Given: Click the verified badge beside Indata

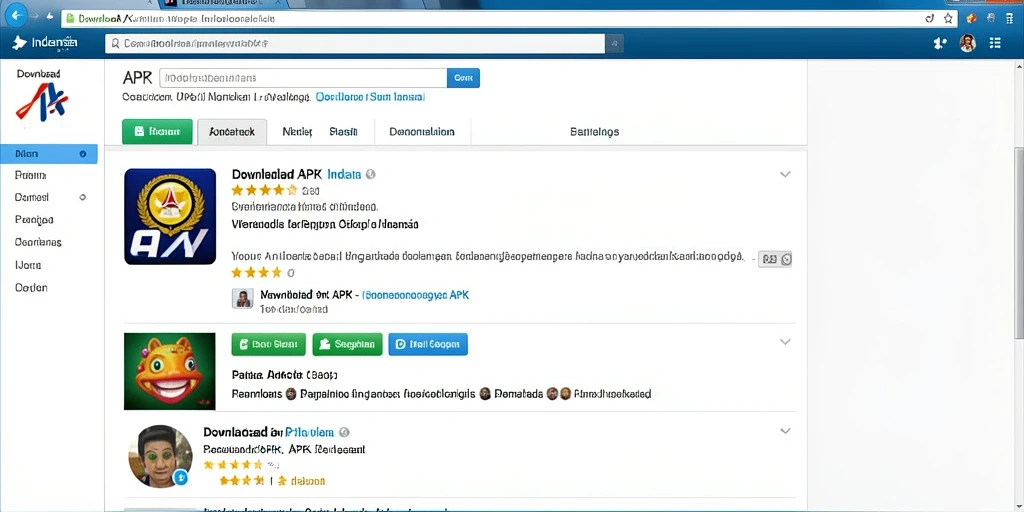Looking at the screenshot, I should 371,174.
